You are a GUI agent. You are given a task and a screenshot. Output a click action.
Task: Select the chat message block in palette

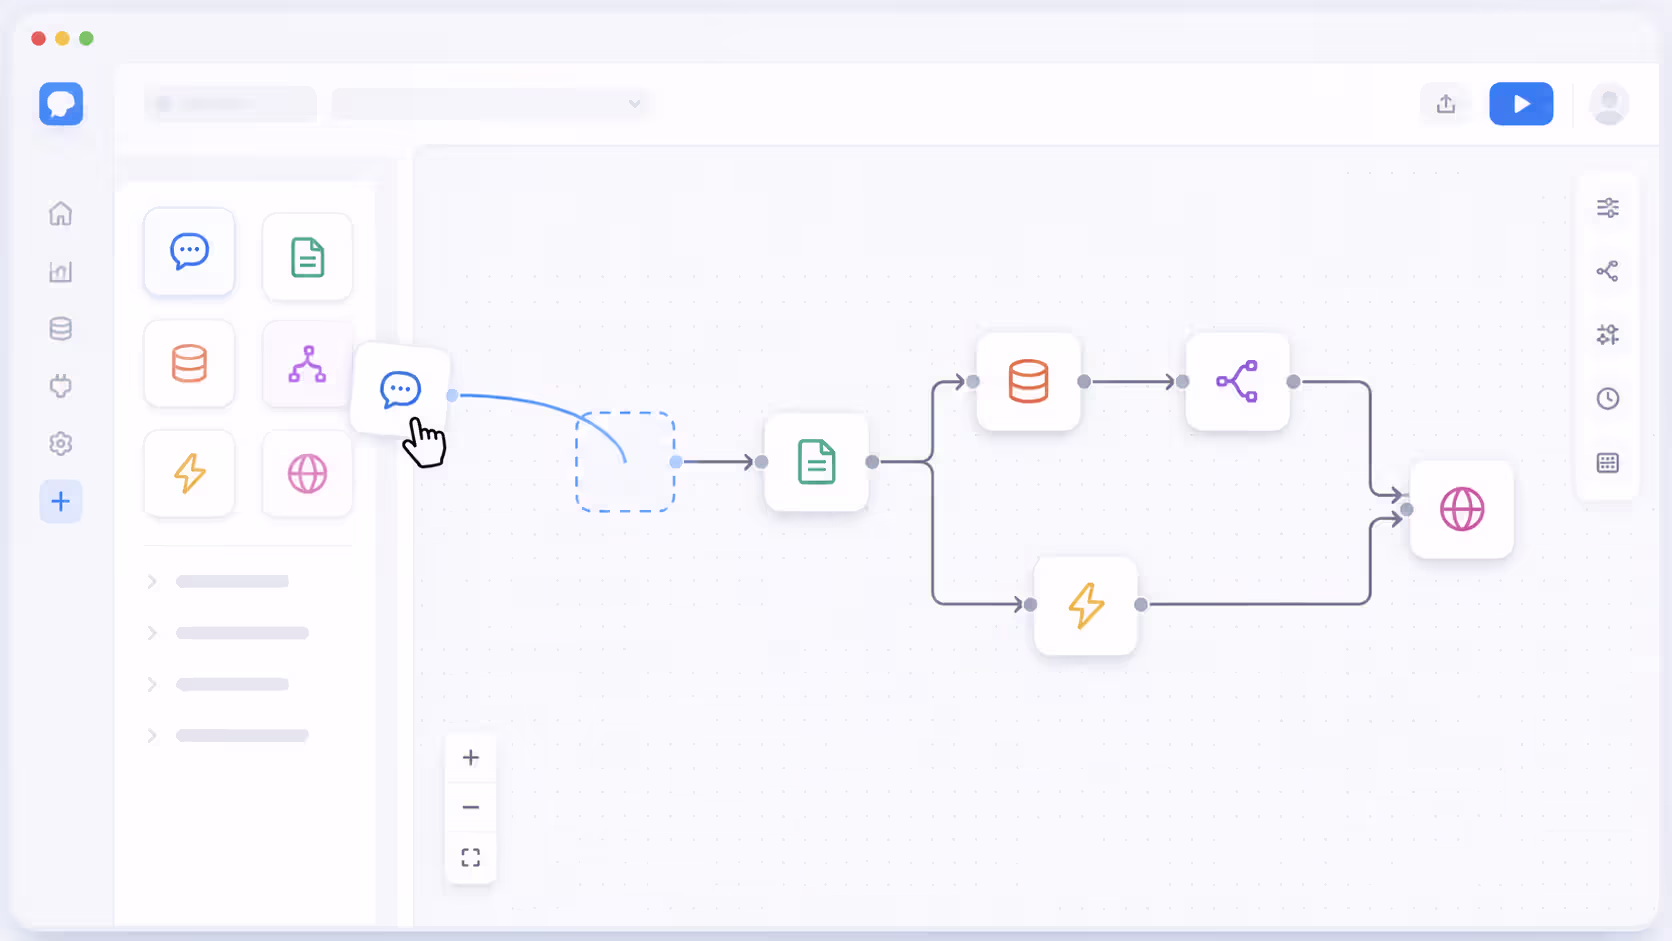(x=189, y=252)
